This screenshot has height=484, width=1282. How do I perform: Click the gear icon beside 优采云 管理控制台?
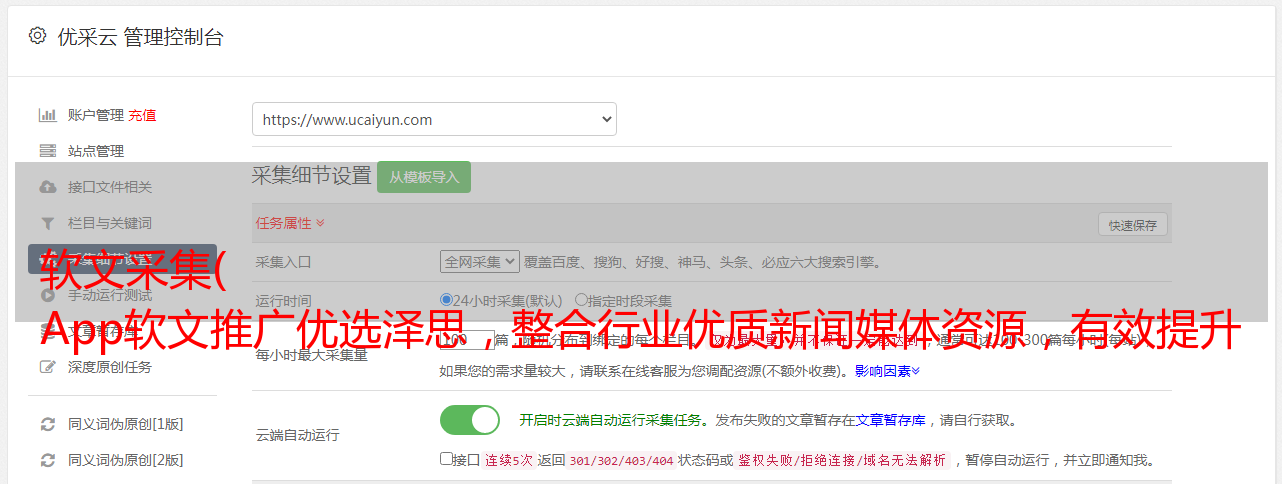point(37,36)
